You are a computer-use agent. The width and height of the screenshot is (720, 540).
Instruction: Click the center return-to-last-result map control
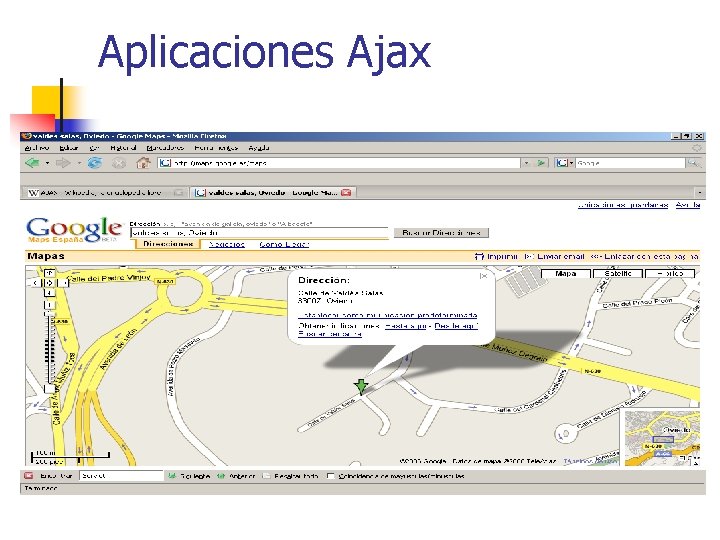tap(49, 283)
